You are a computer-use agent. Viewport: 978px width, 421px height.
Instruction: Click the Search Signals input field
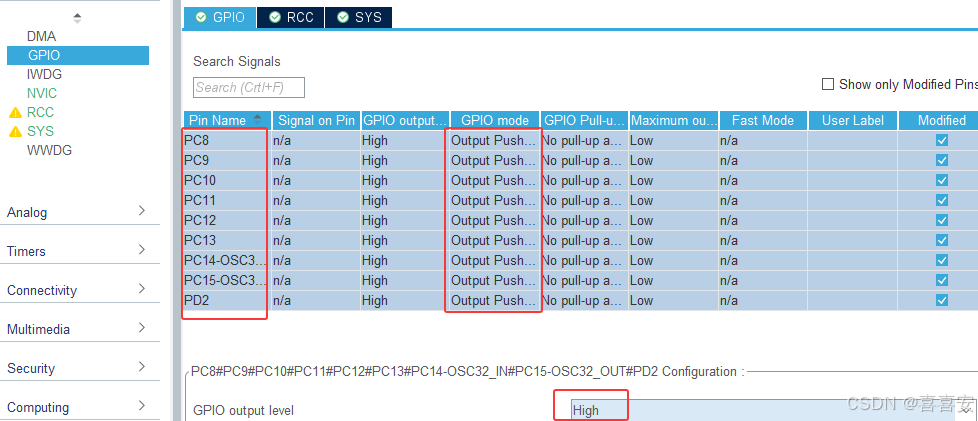(x=249, y=87)
